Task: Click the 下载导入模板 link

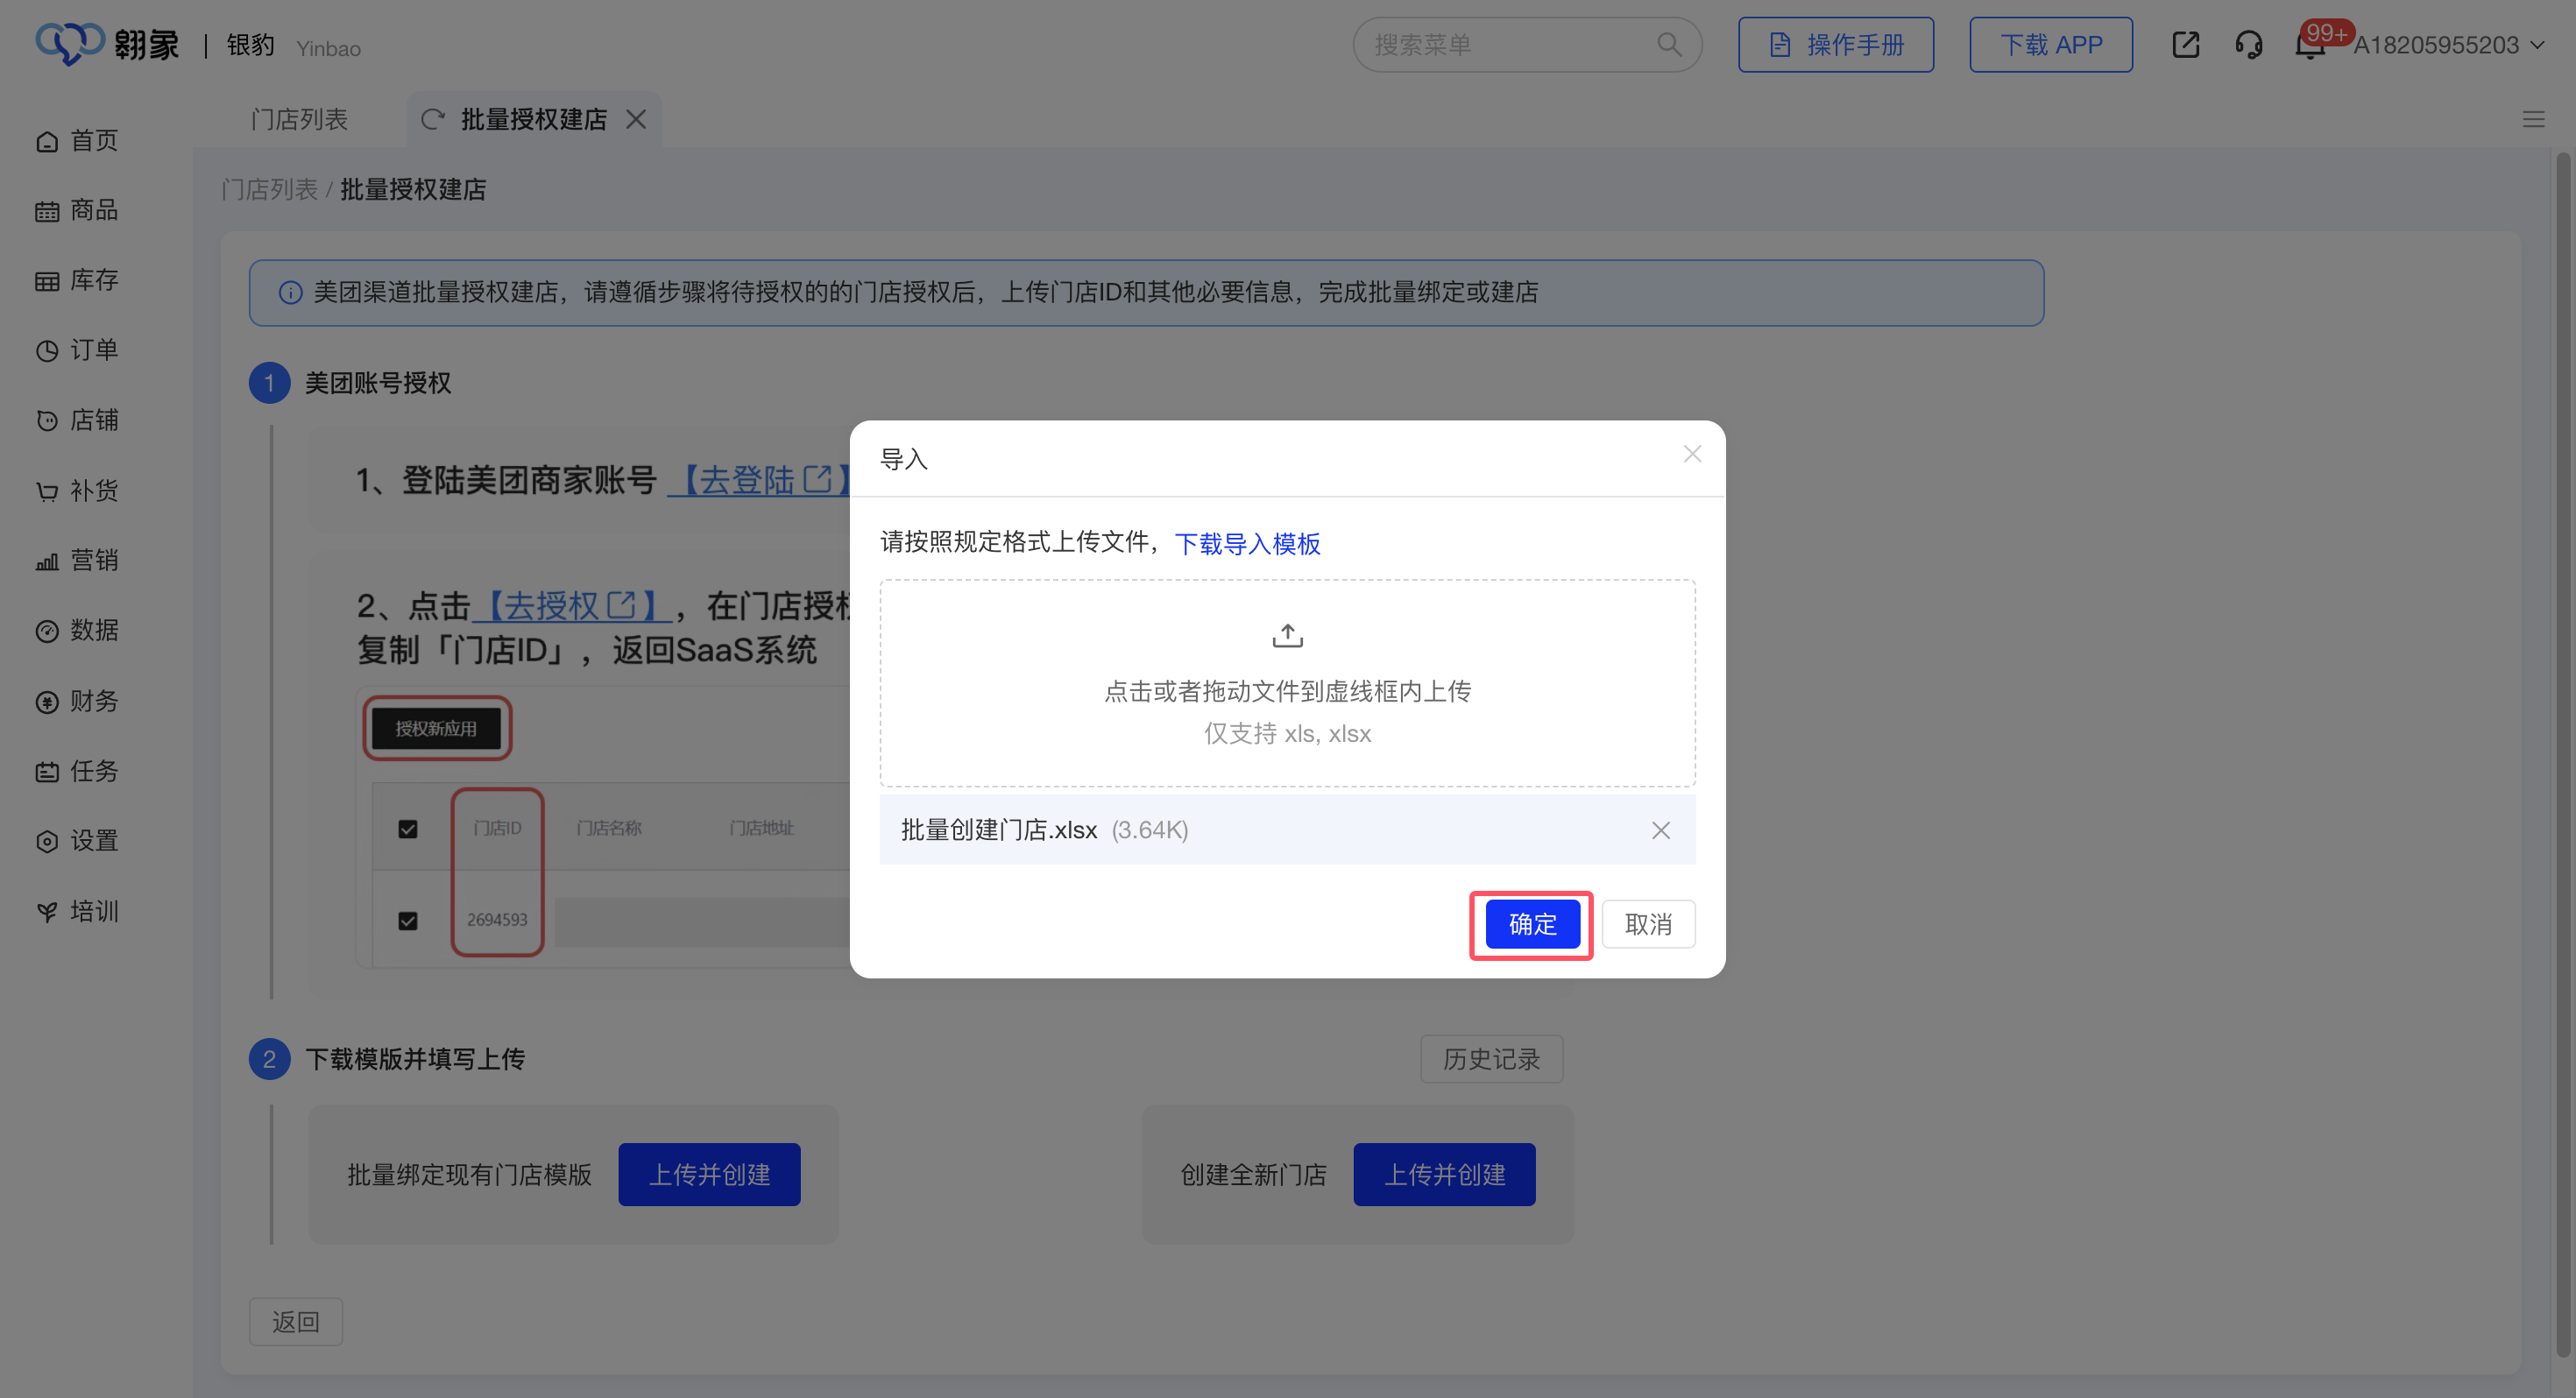Action: point(1247,544)
